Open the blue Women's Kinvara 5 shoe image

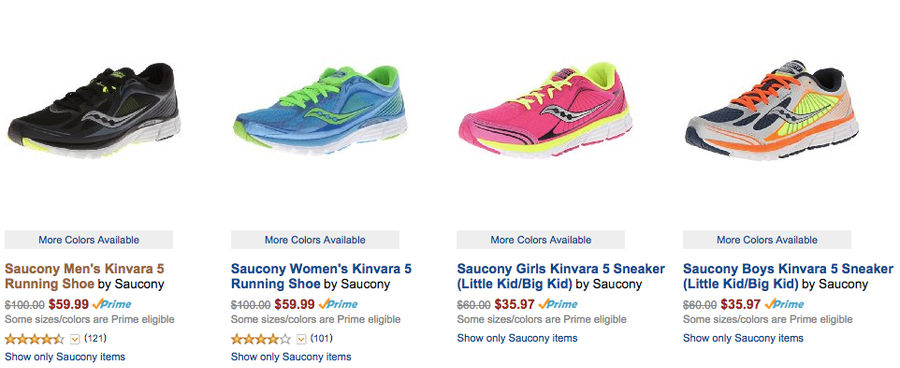click(320, 110)
